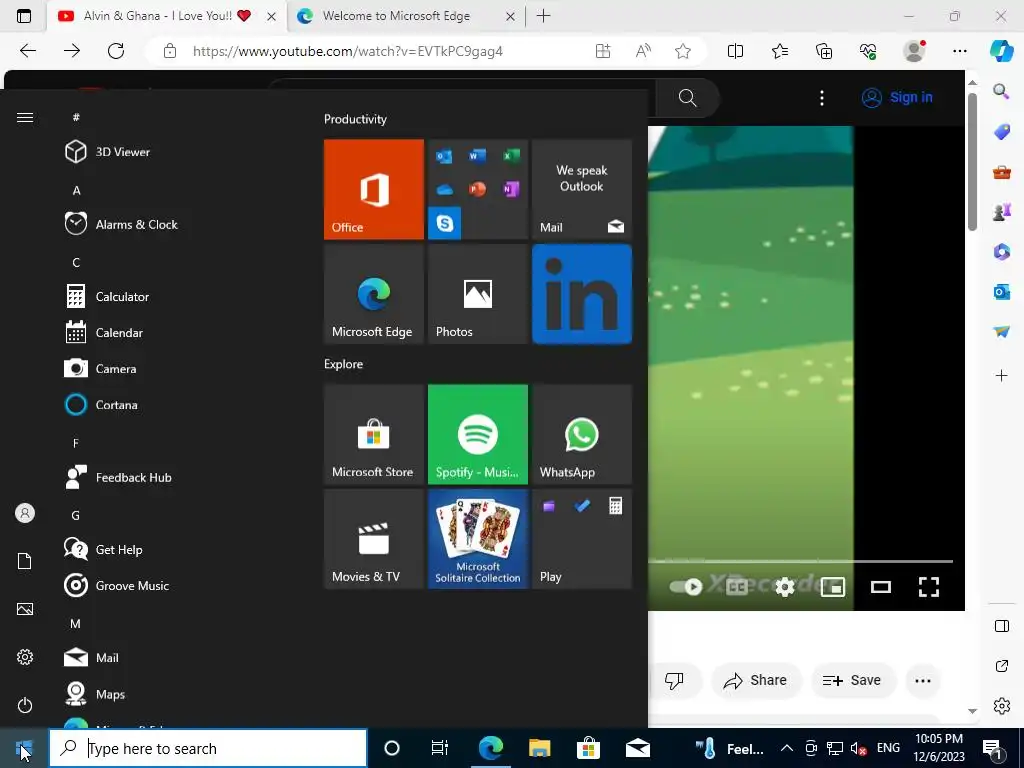
Task: Show hidden system tray icons
Action: [x=787, y=748]
